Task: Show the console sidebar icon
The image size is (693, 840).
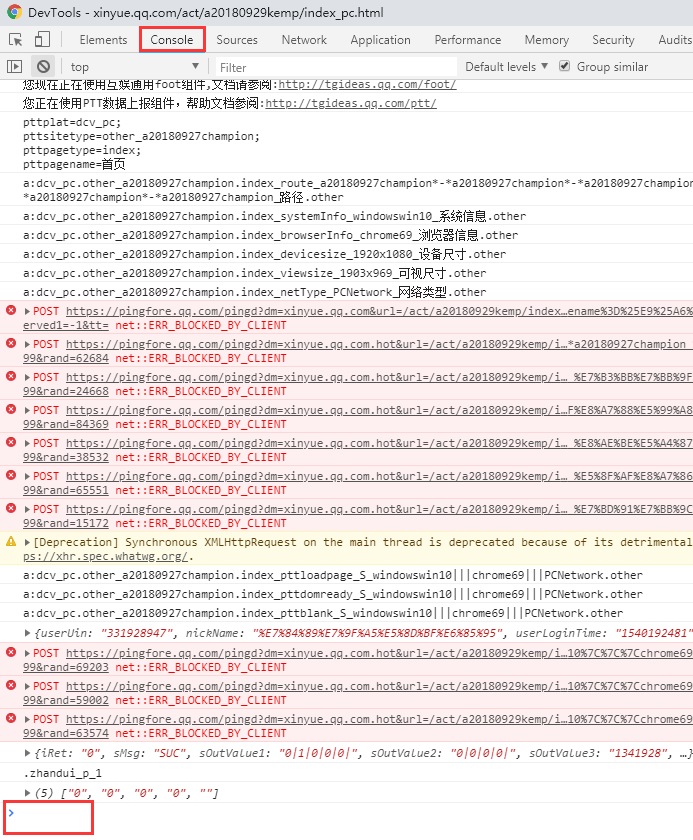Action: pyautogui.click(x=14, y=66)
